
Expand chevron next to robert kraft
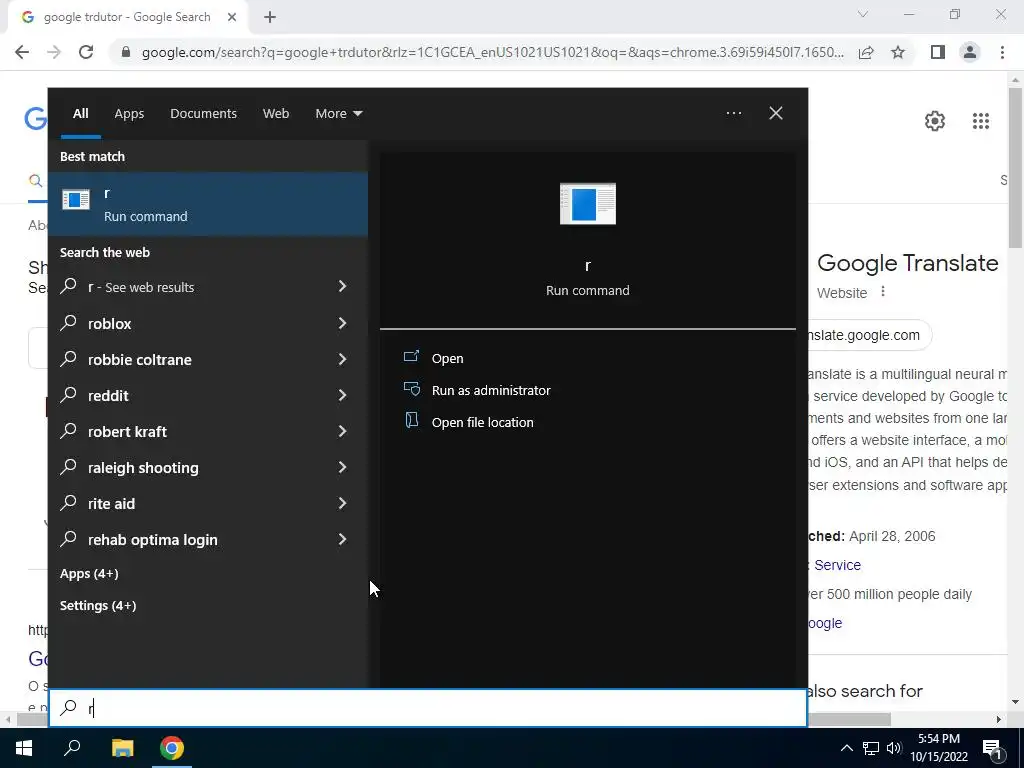[342, 430]
